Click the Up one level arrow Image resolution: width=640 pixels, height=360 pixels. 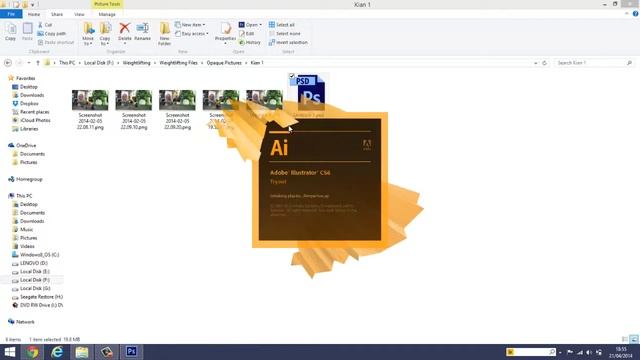(38, 63)
